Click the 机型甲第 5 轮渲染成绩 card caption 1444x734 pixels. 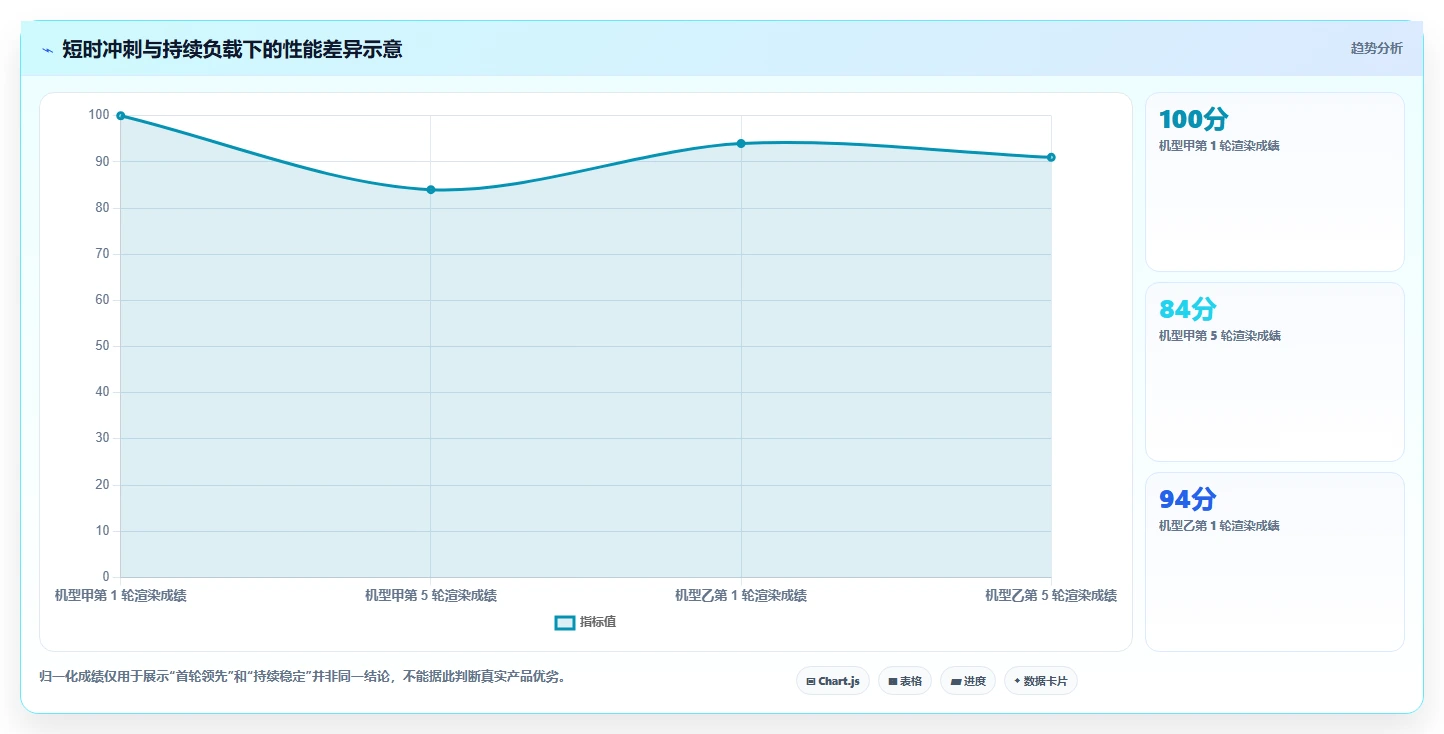1219,336
